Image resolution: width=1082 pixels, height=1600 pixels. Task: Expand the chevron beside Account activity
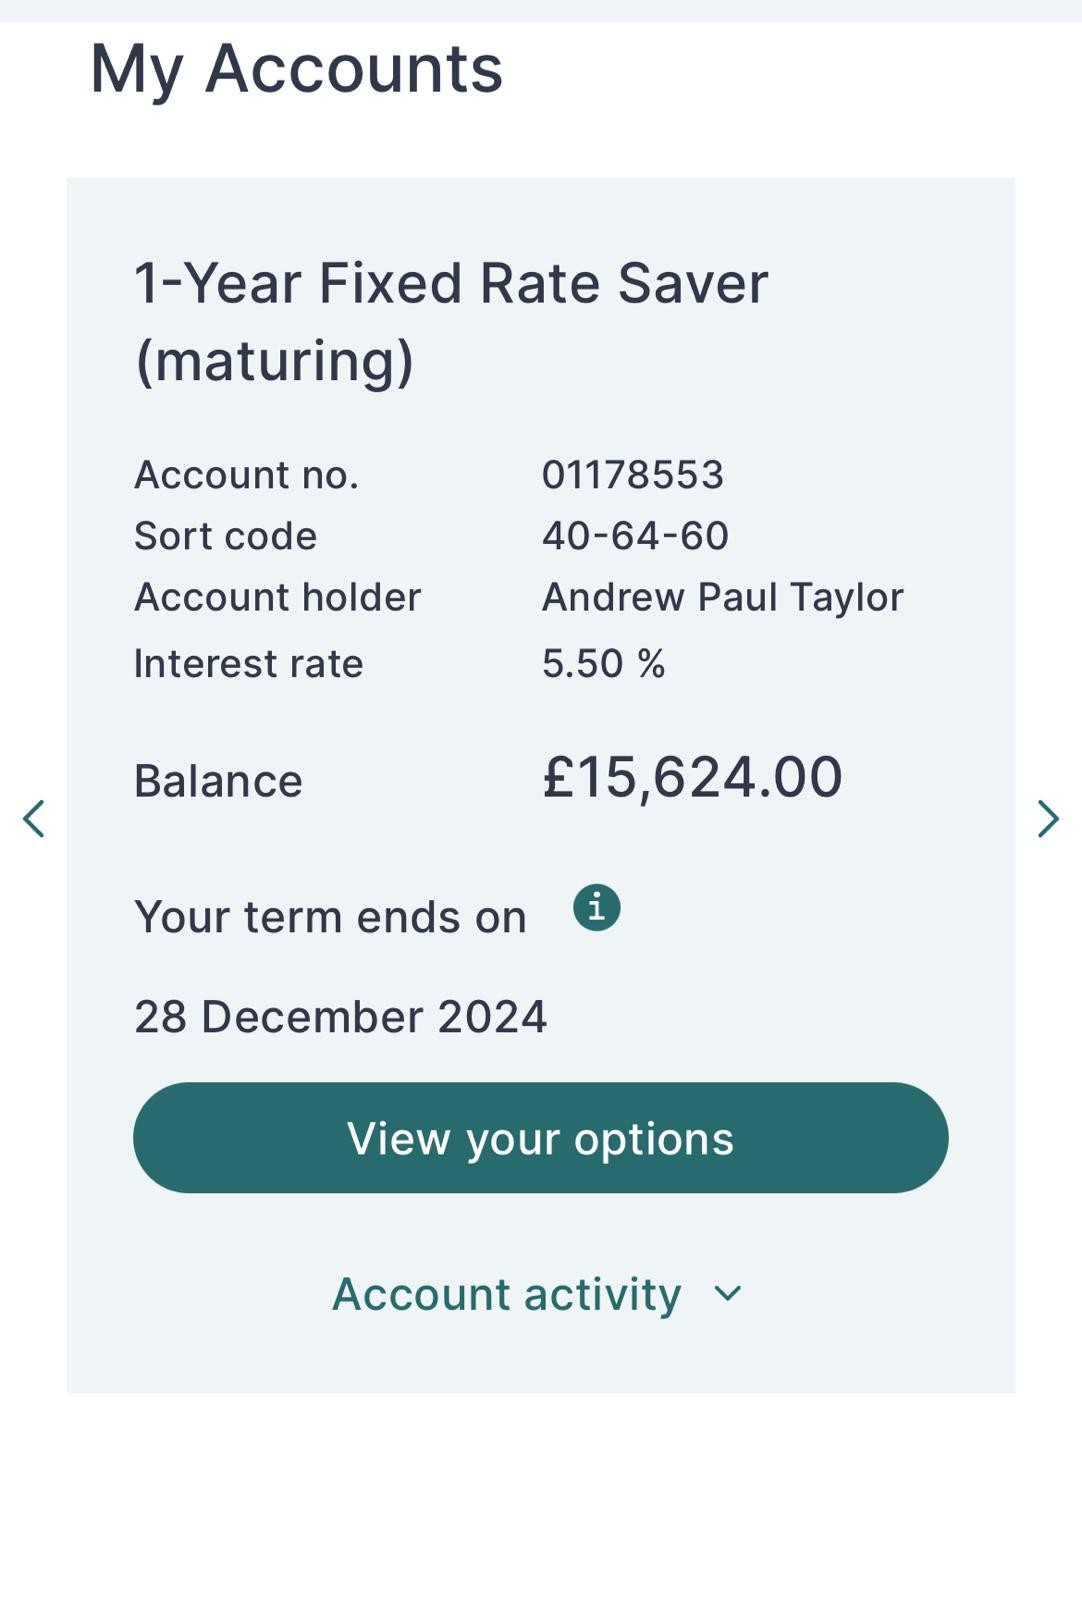point(728,1293)
